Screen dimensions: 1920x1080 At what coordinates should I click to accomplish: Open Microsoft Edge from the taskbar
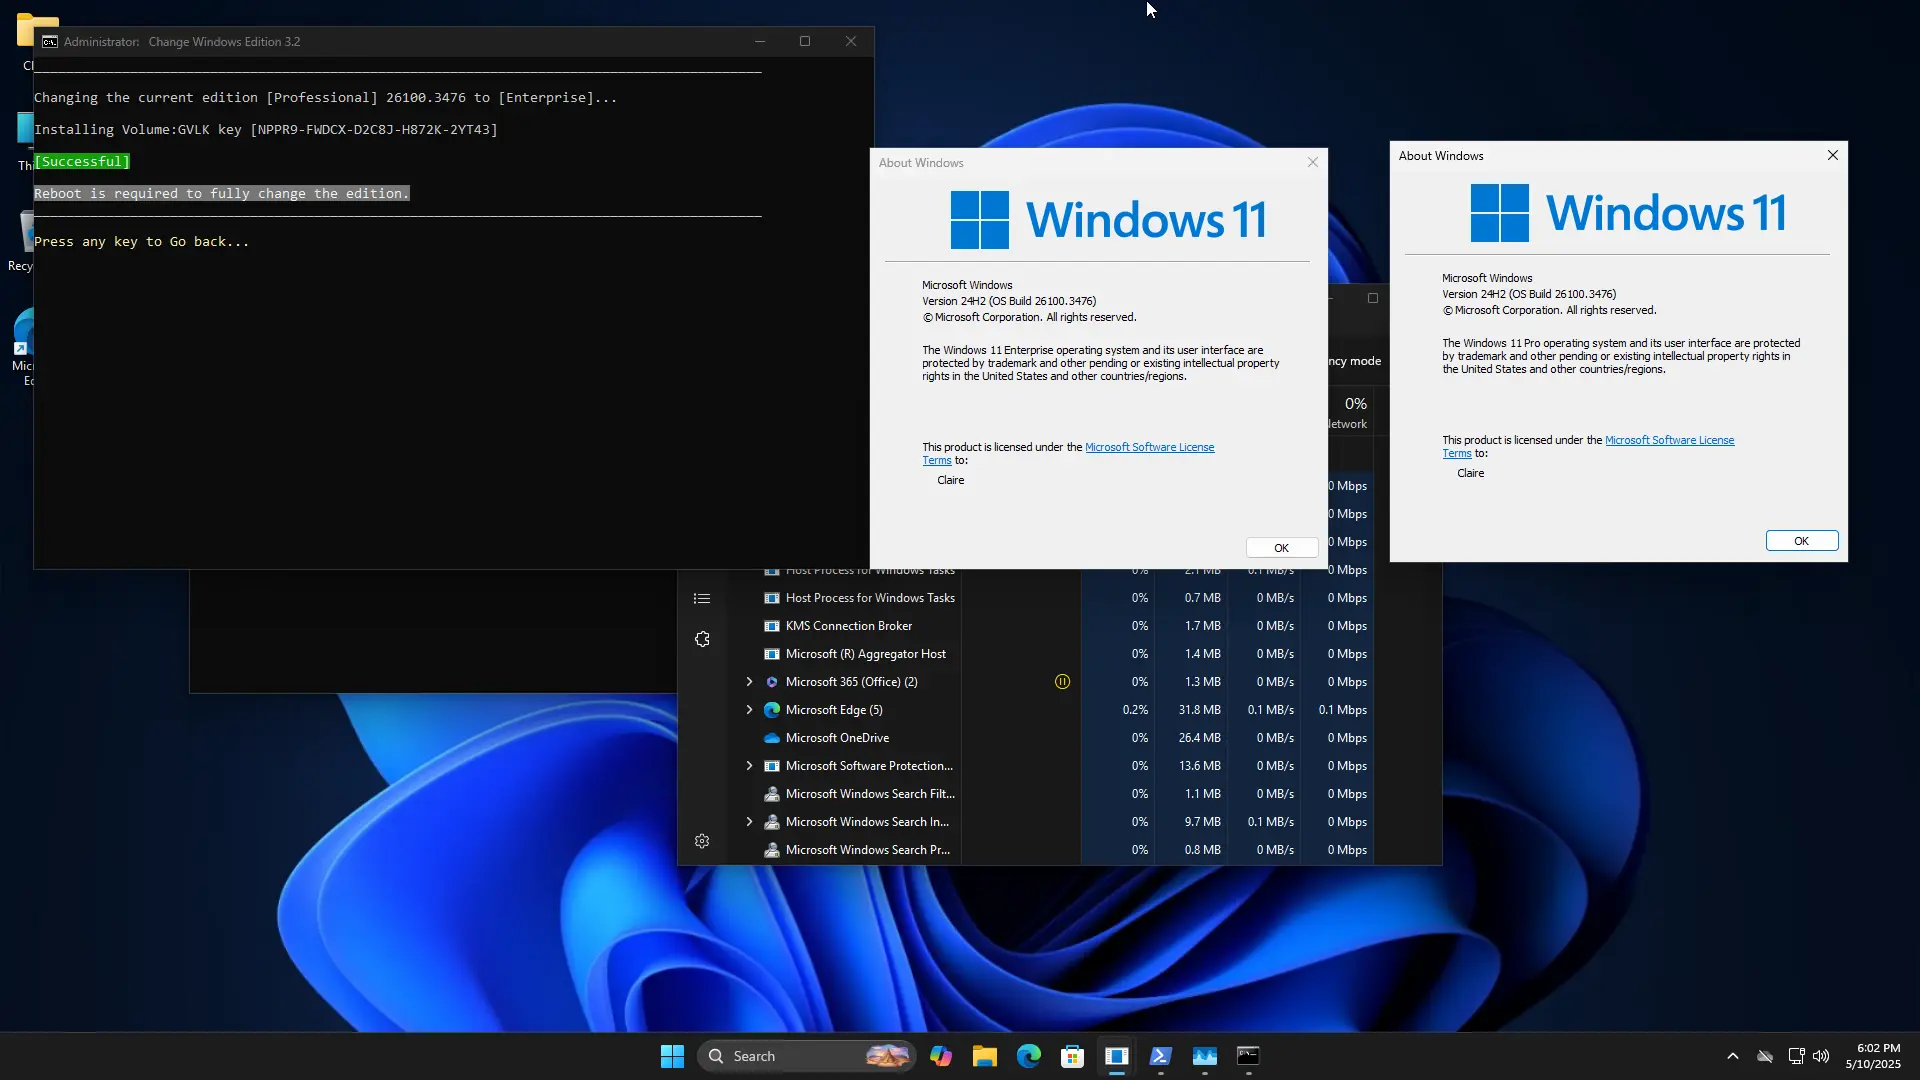click(x=1029, y=1056)
